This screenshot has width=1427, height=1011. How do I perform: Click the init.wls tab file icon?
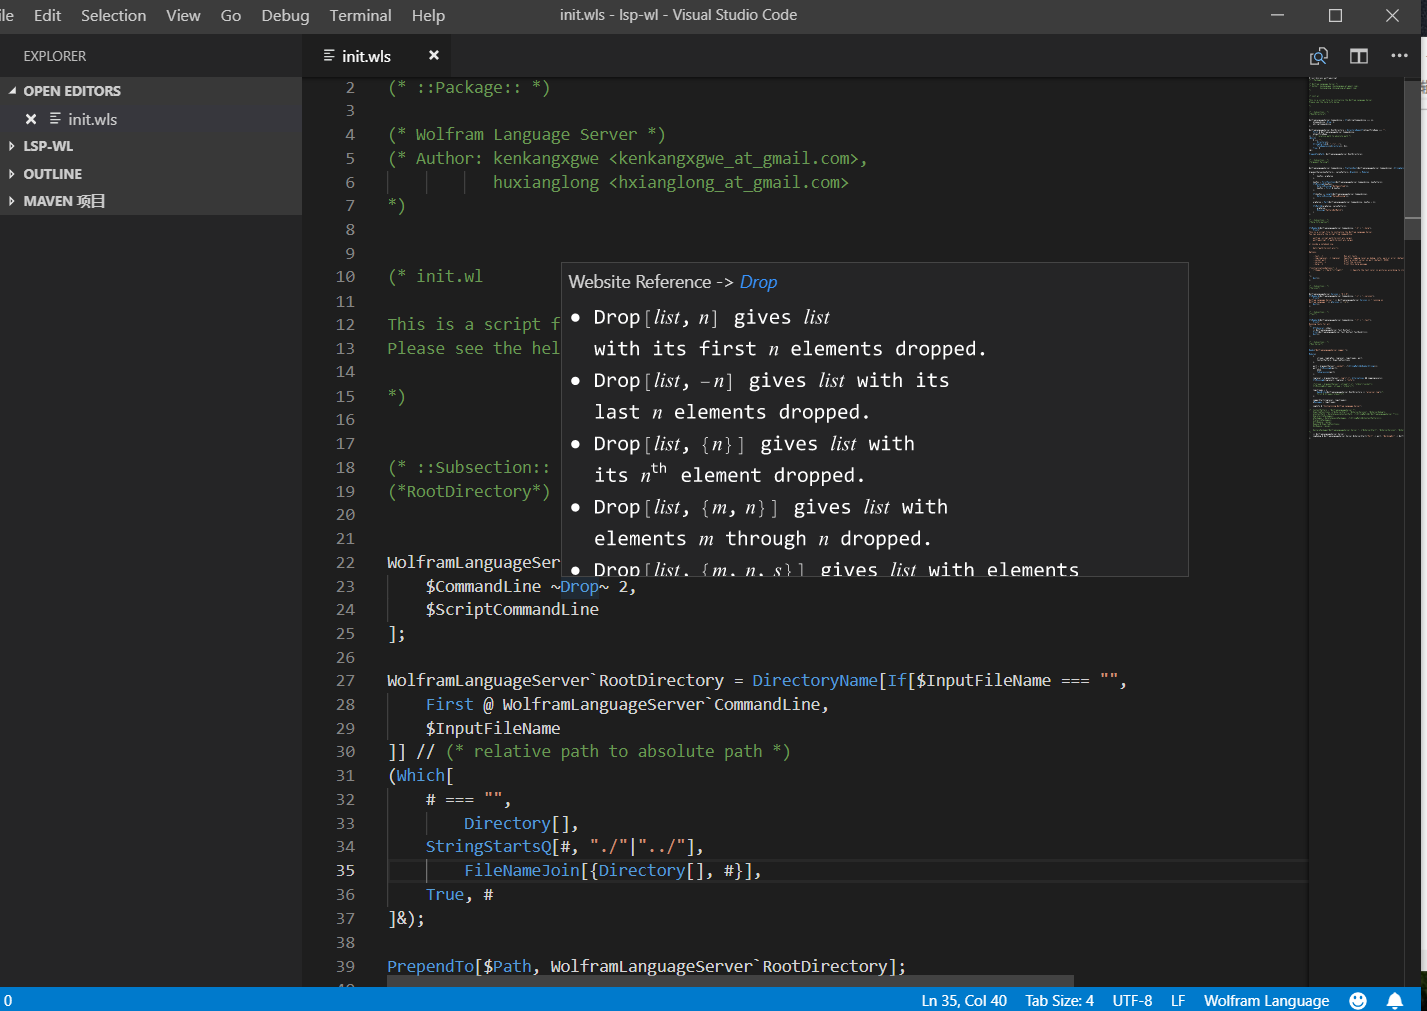(x=329, y=56)
